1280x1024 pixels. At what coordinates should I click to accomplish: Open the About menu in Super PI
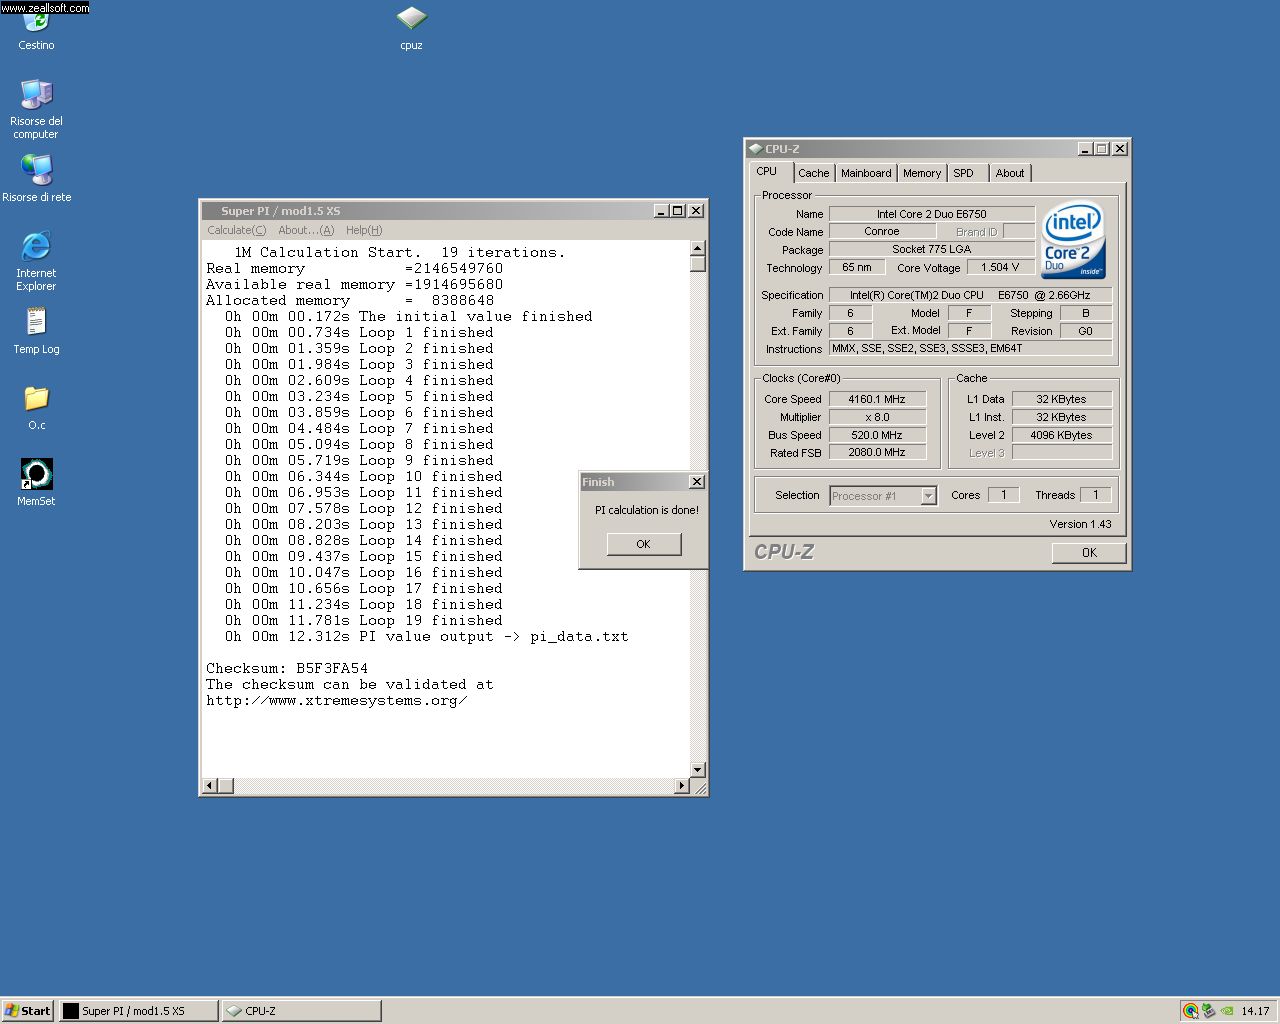click(306, 230)
